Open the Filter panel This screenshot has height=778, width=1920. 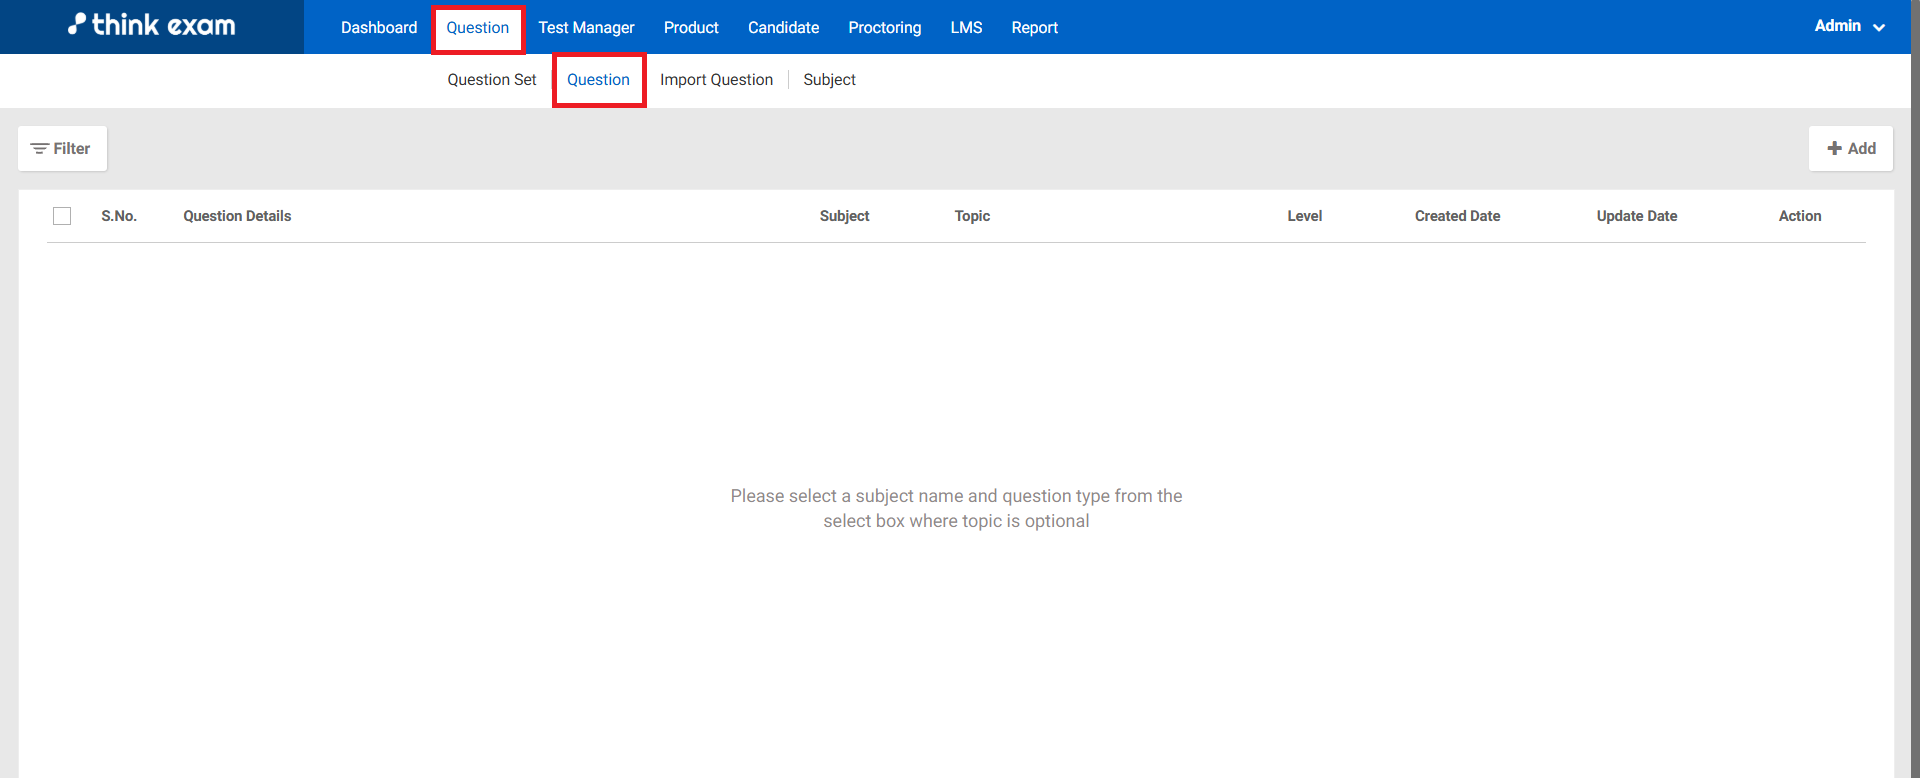click(62, 148)
